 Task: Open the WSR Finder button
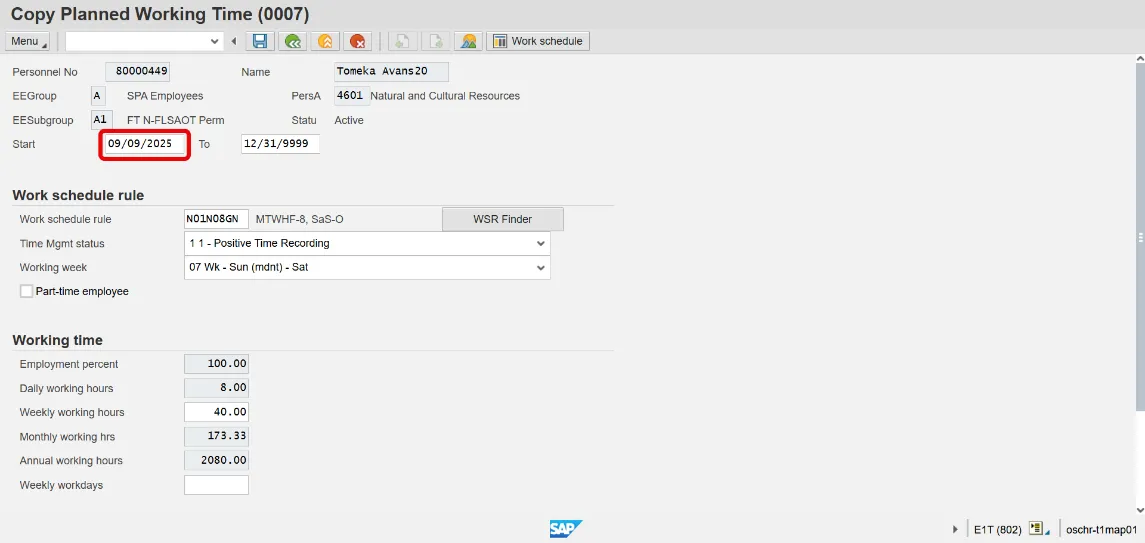point(502,219)
